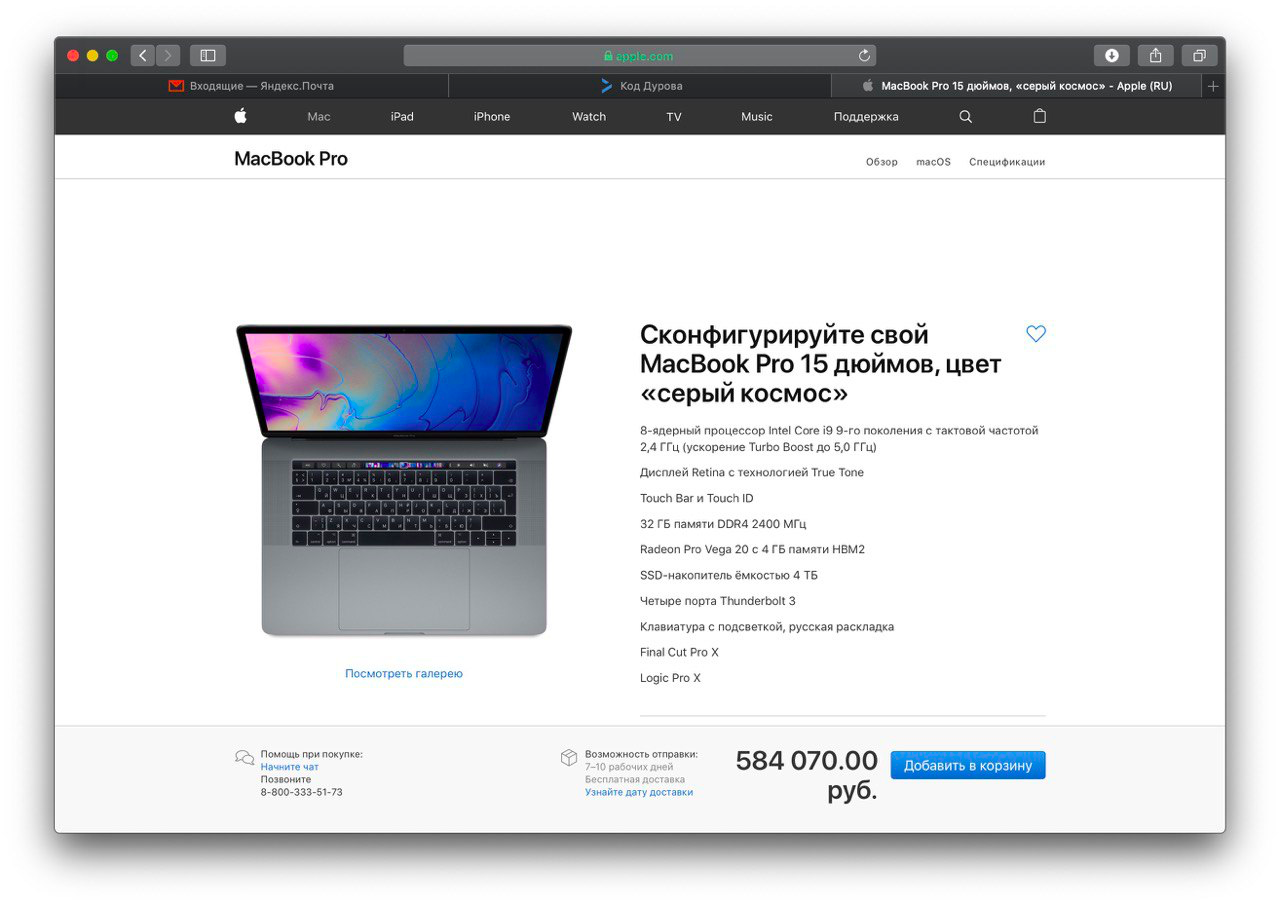Add a new tab with the plus button
Image resolution: width=1280 pixels, height=905 pixels.
coord(1213,86)
